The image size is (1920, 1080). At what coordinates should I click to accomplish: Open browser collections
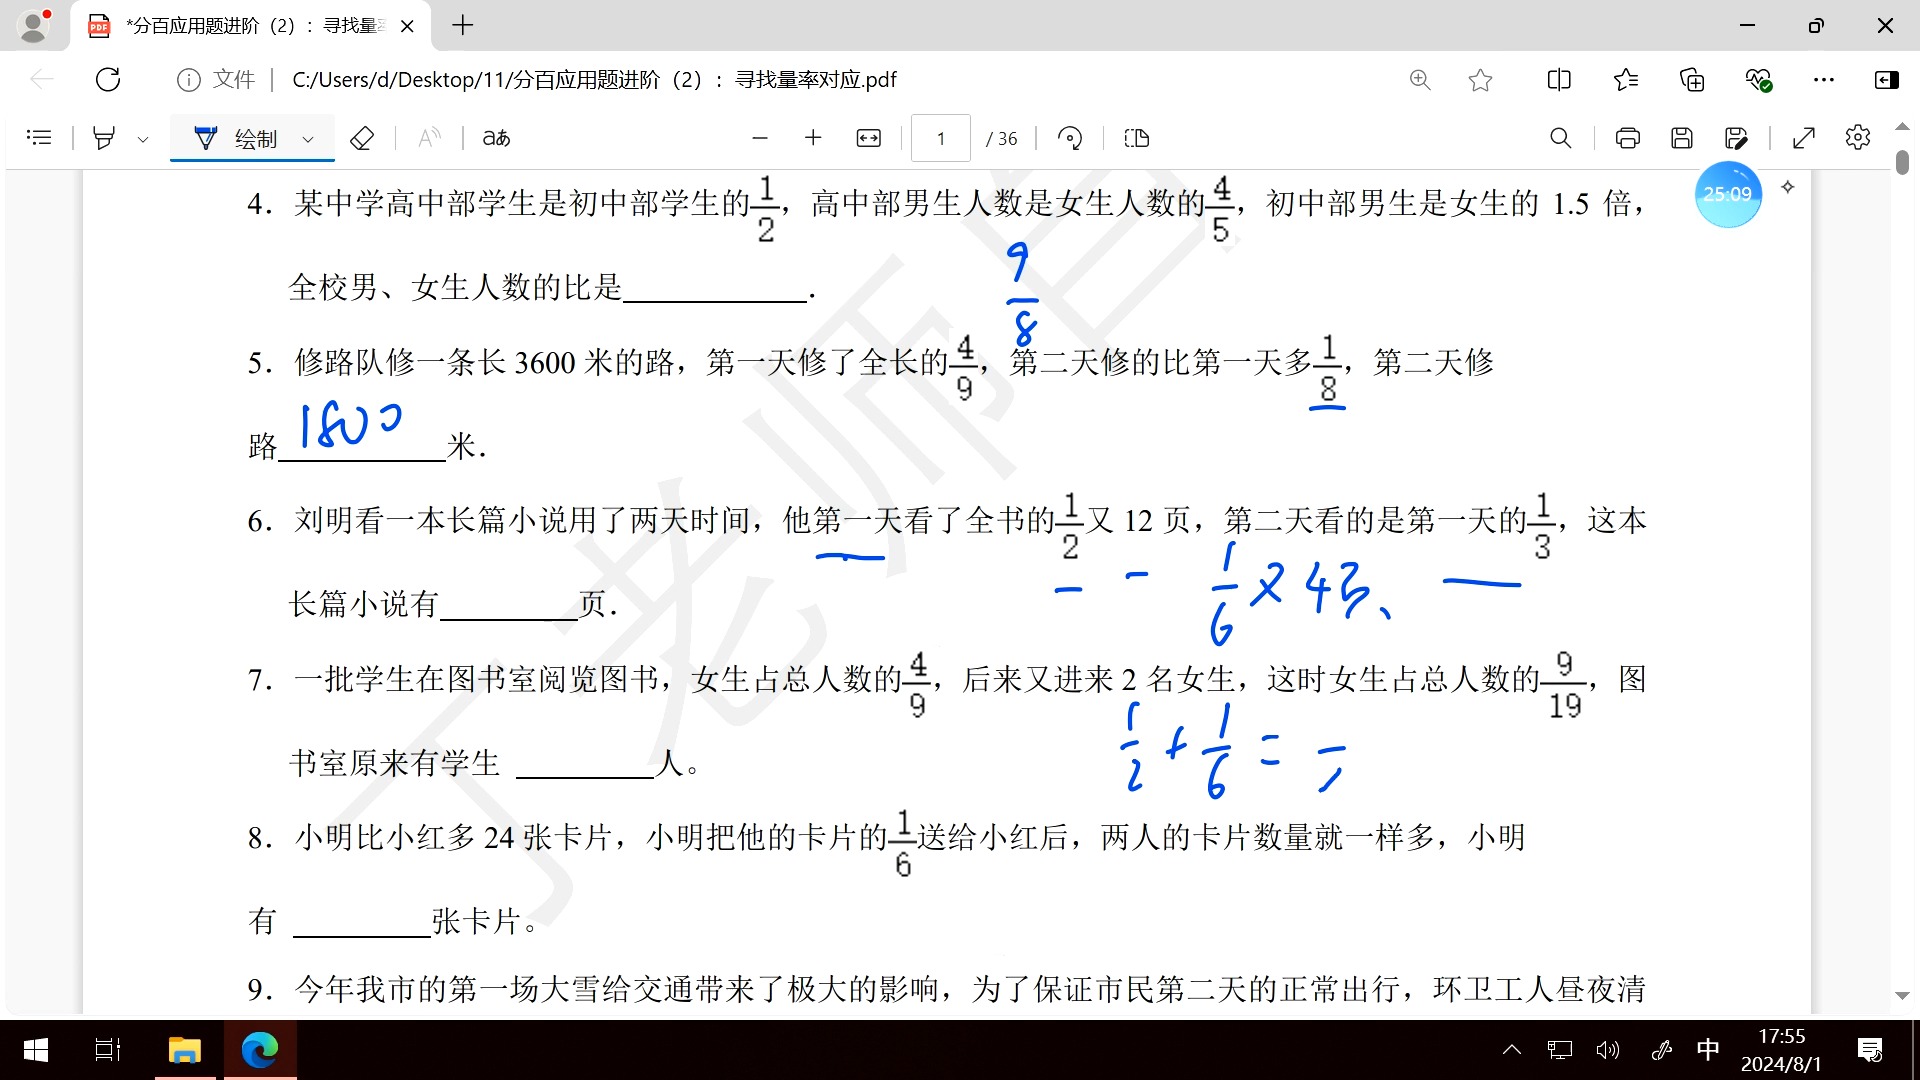click(x=1692, y=79)
